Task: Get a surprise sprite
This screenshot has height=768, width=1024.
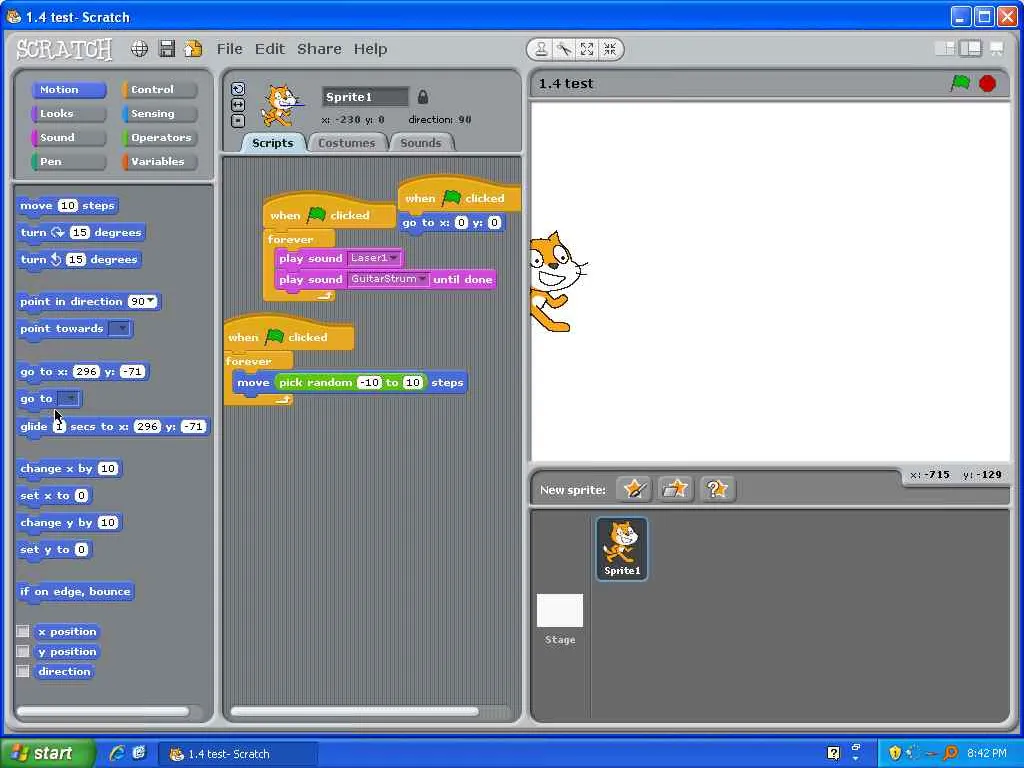Action: [717, 488]
